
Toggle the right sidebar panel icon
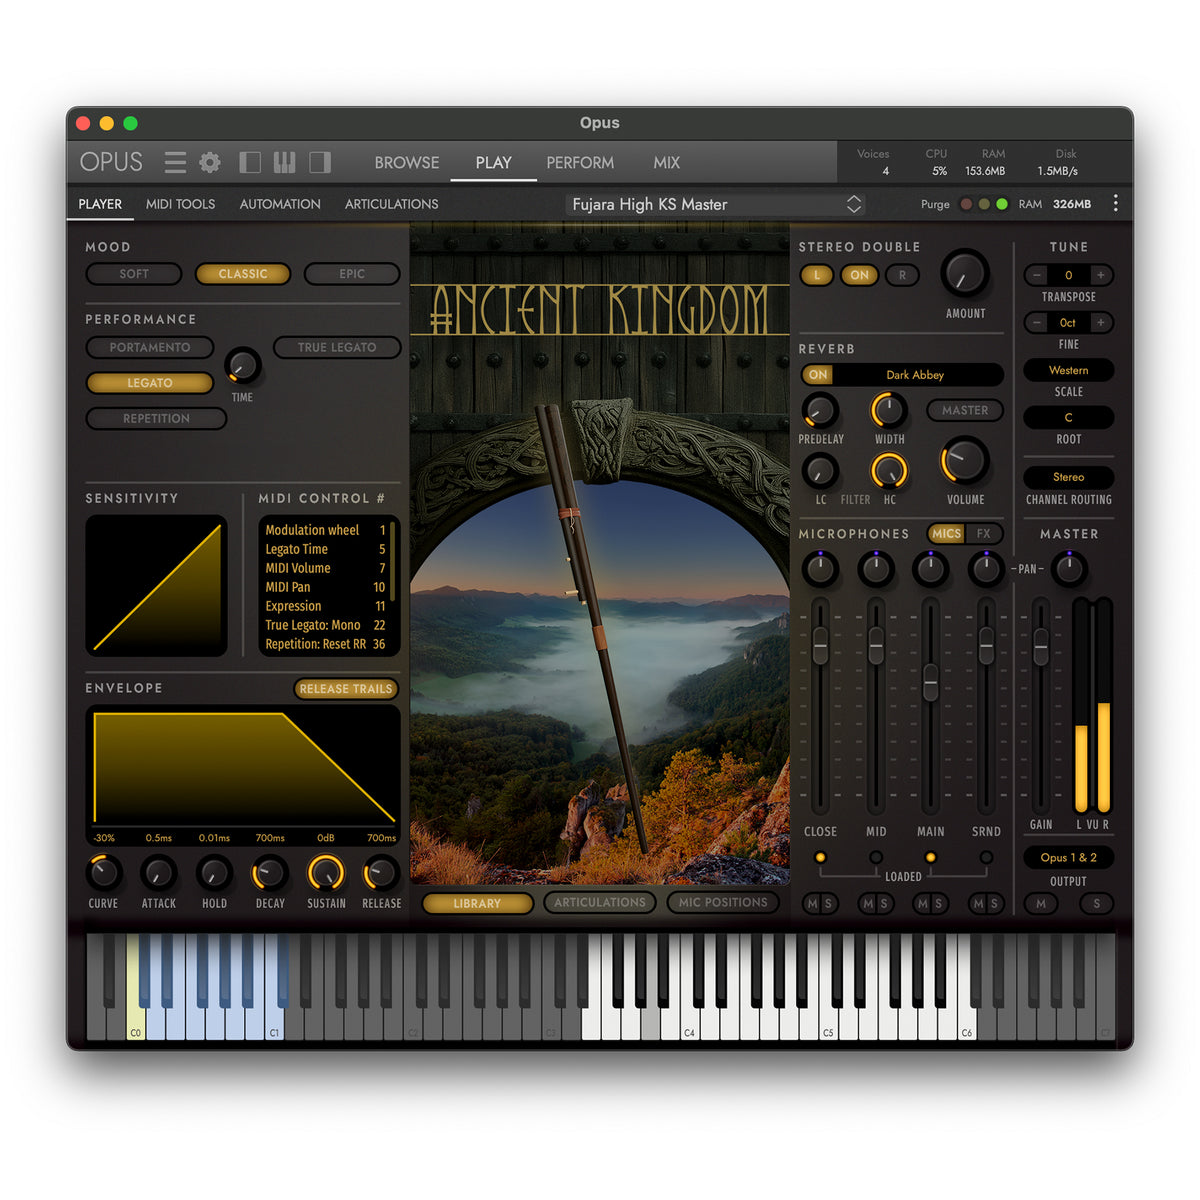(x=320, y=162)
